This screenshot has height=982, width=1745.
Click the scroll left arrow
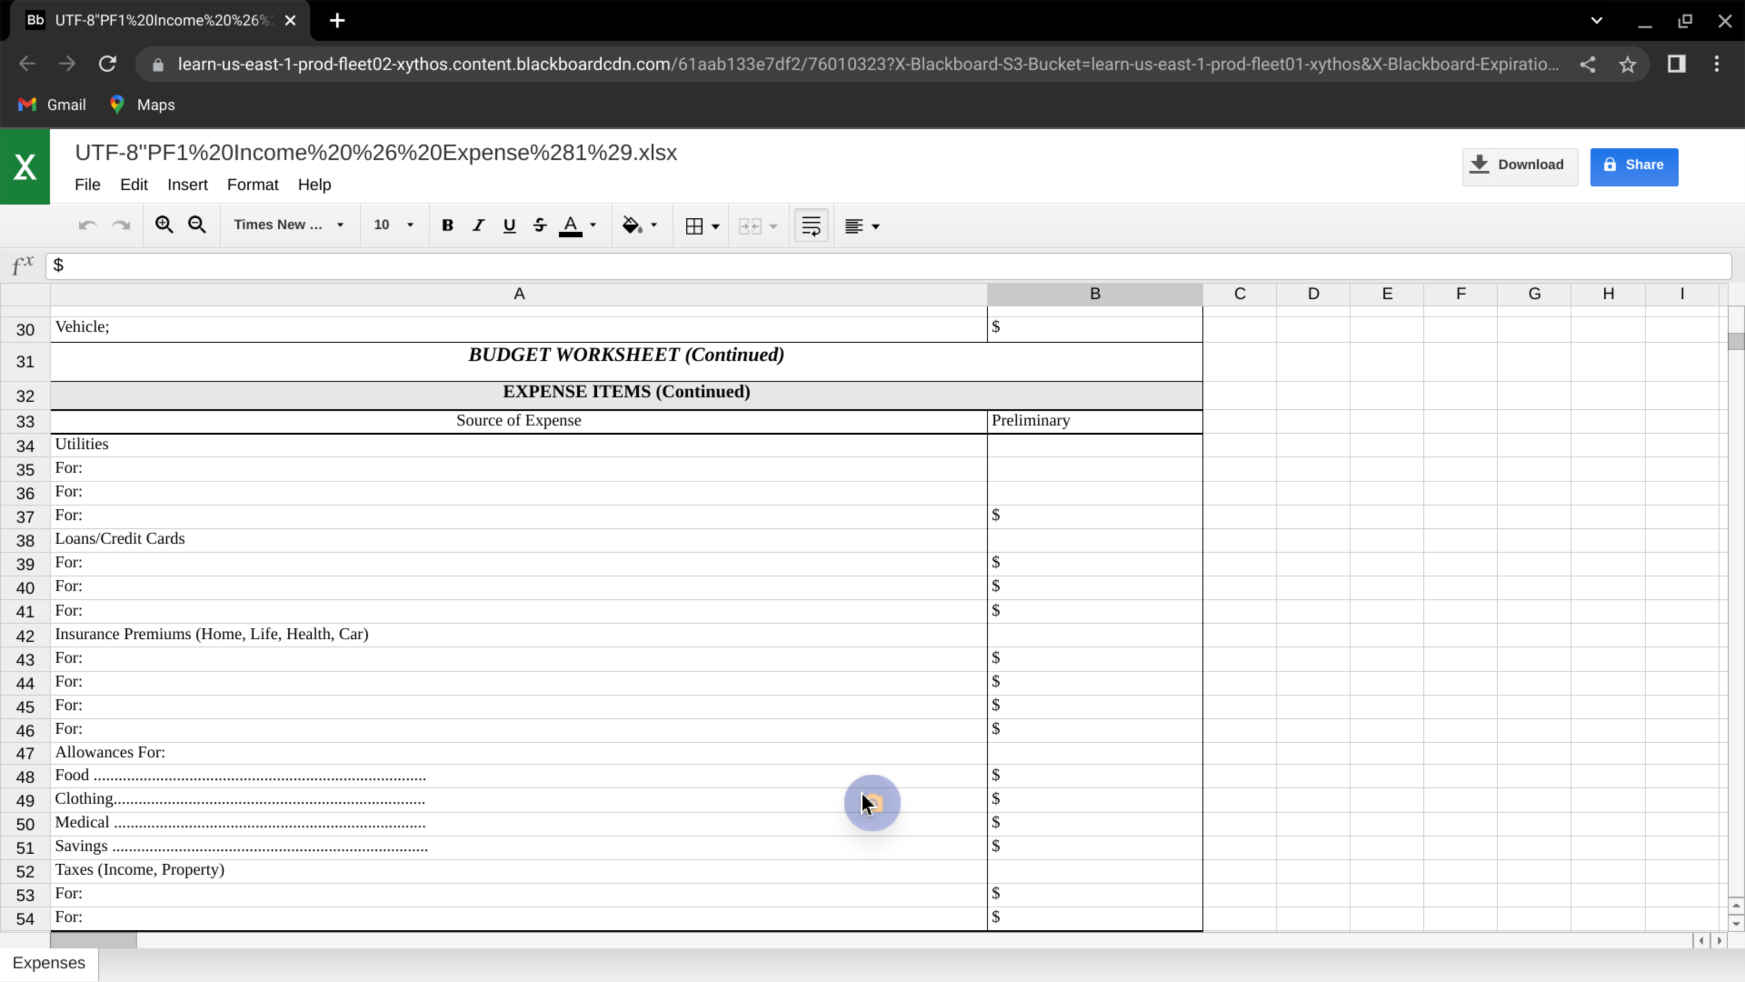click(x=1701, y=940)
